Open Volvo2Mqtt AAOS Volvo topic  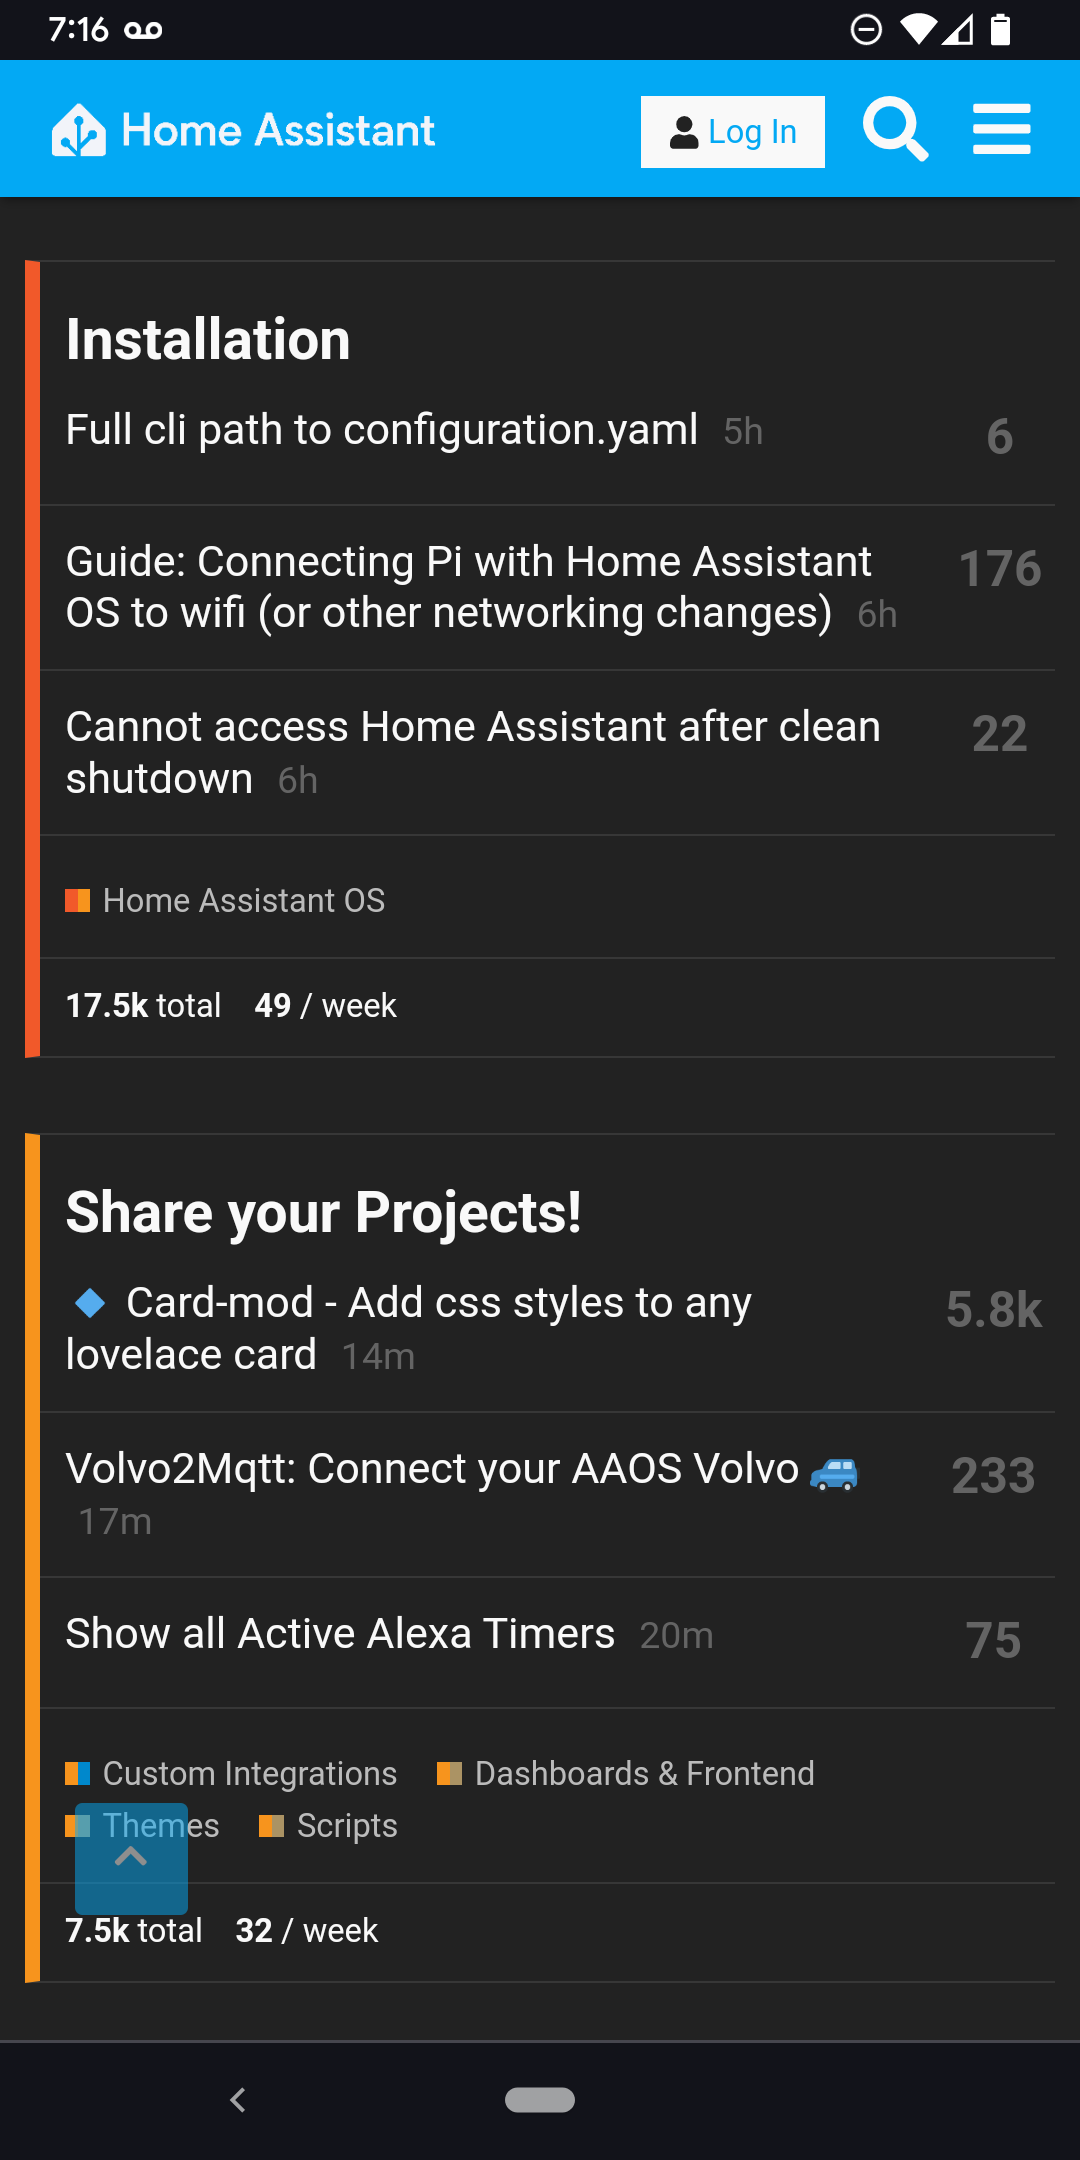[x=432, y=1469]
